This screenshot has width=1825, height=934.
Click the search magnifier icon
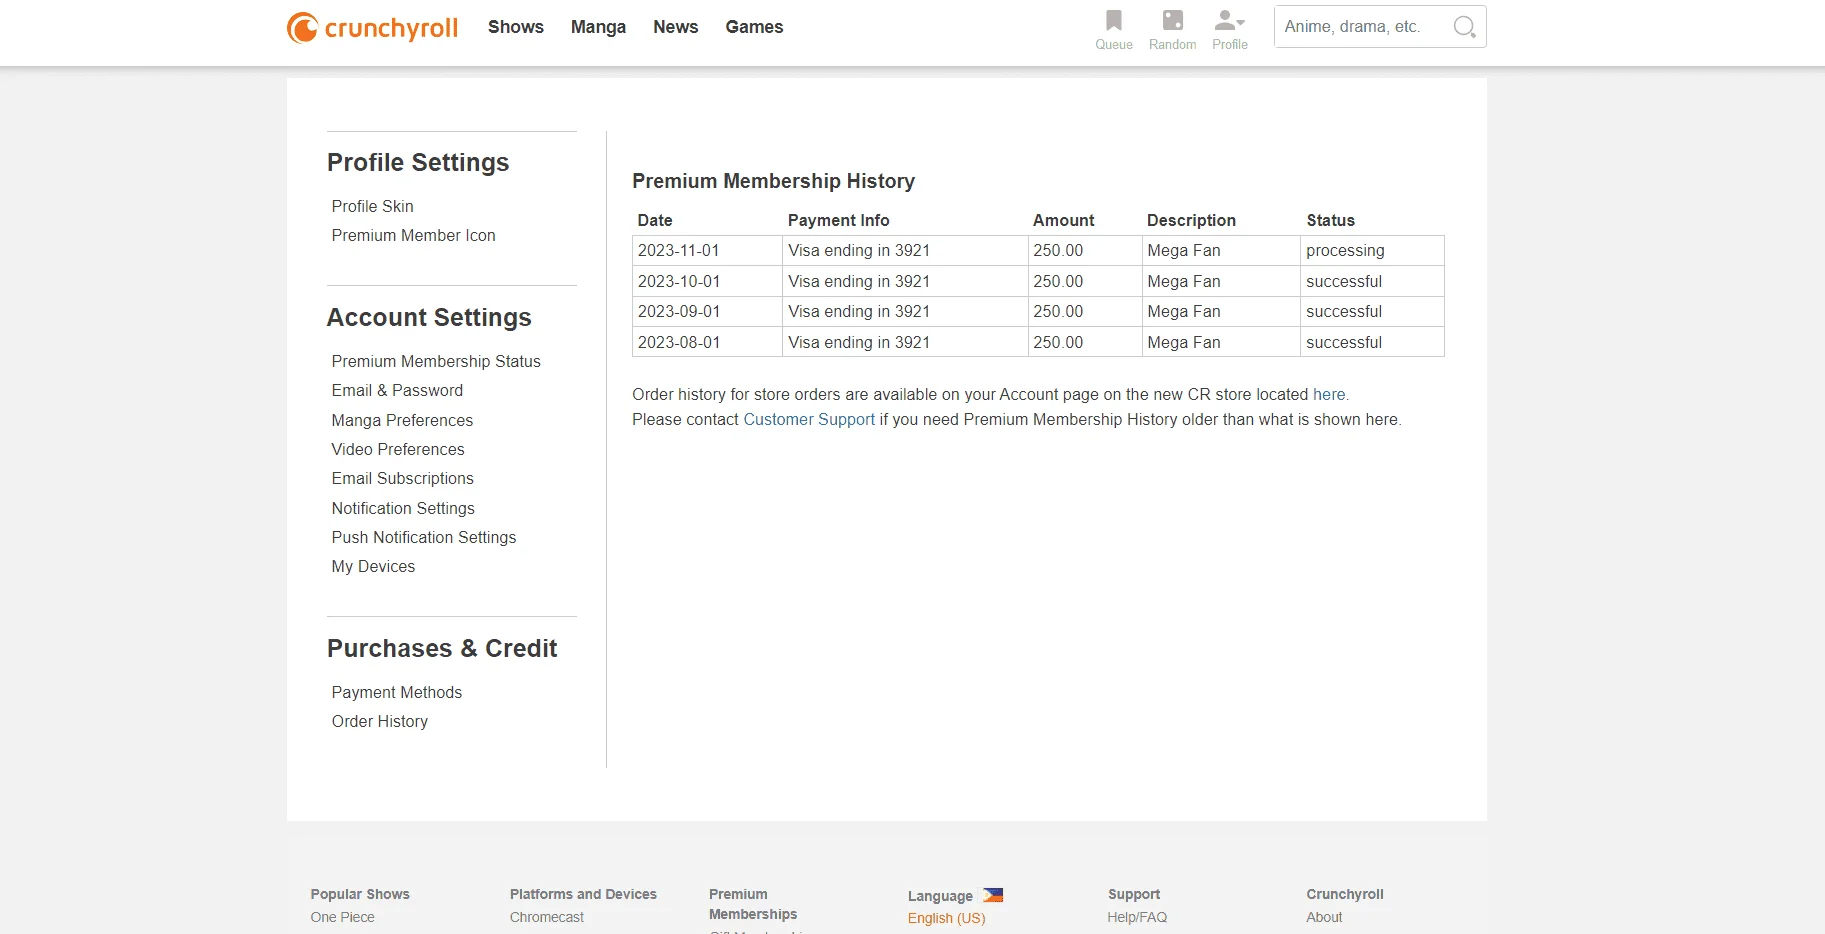pyautogui.click(x=1464, y=27)
